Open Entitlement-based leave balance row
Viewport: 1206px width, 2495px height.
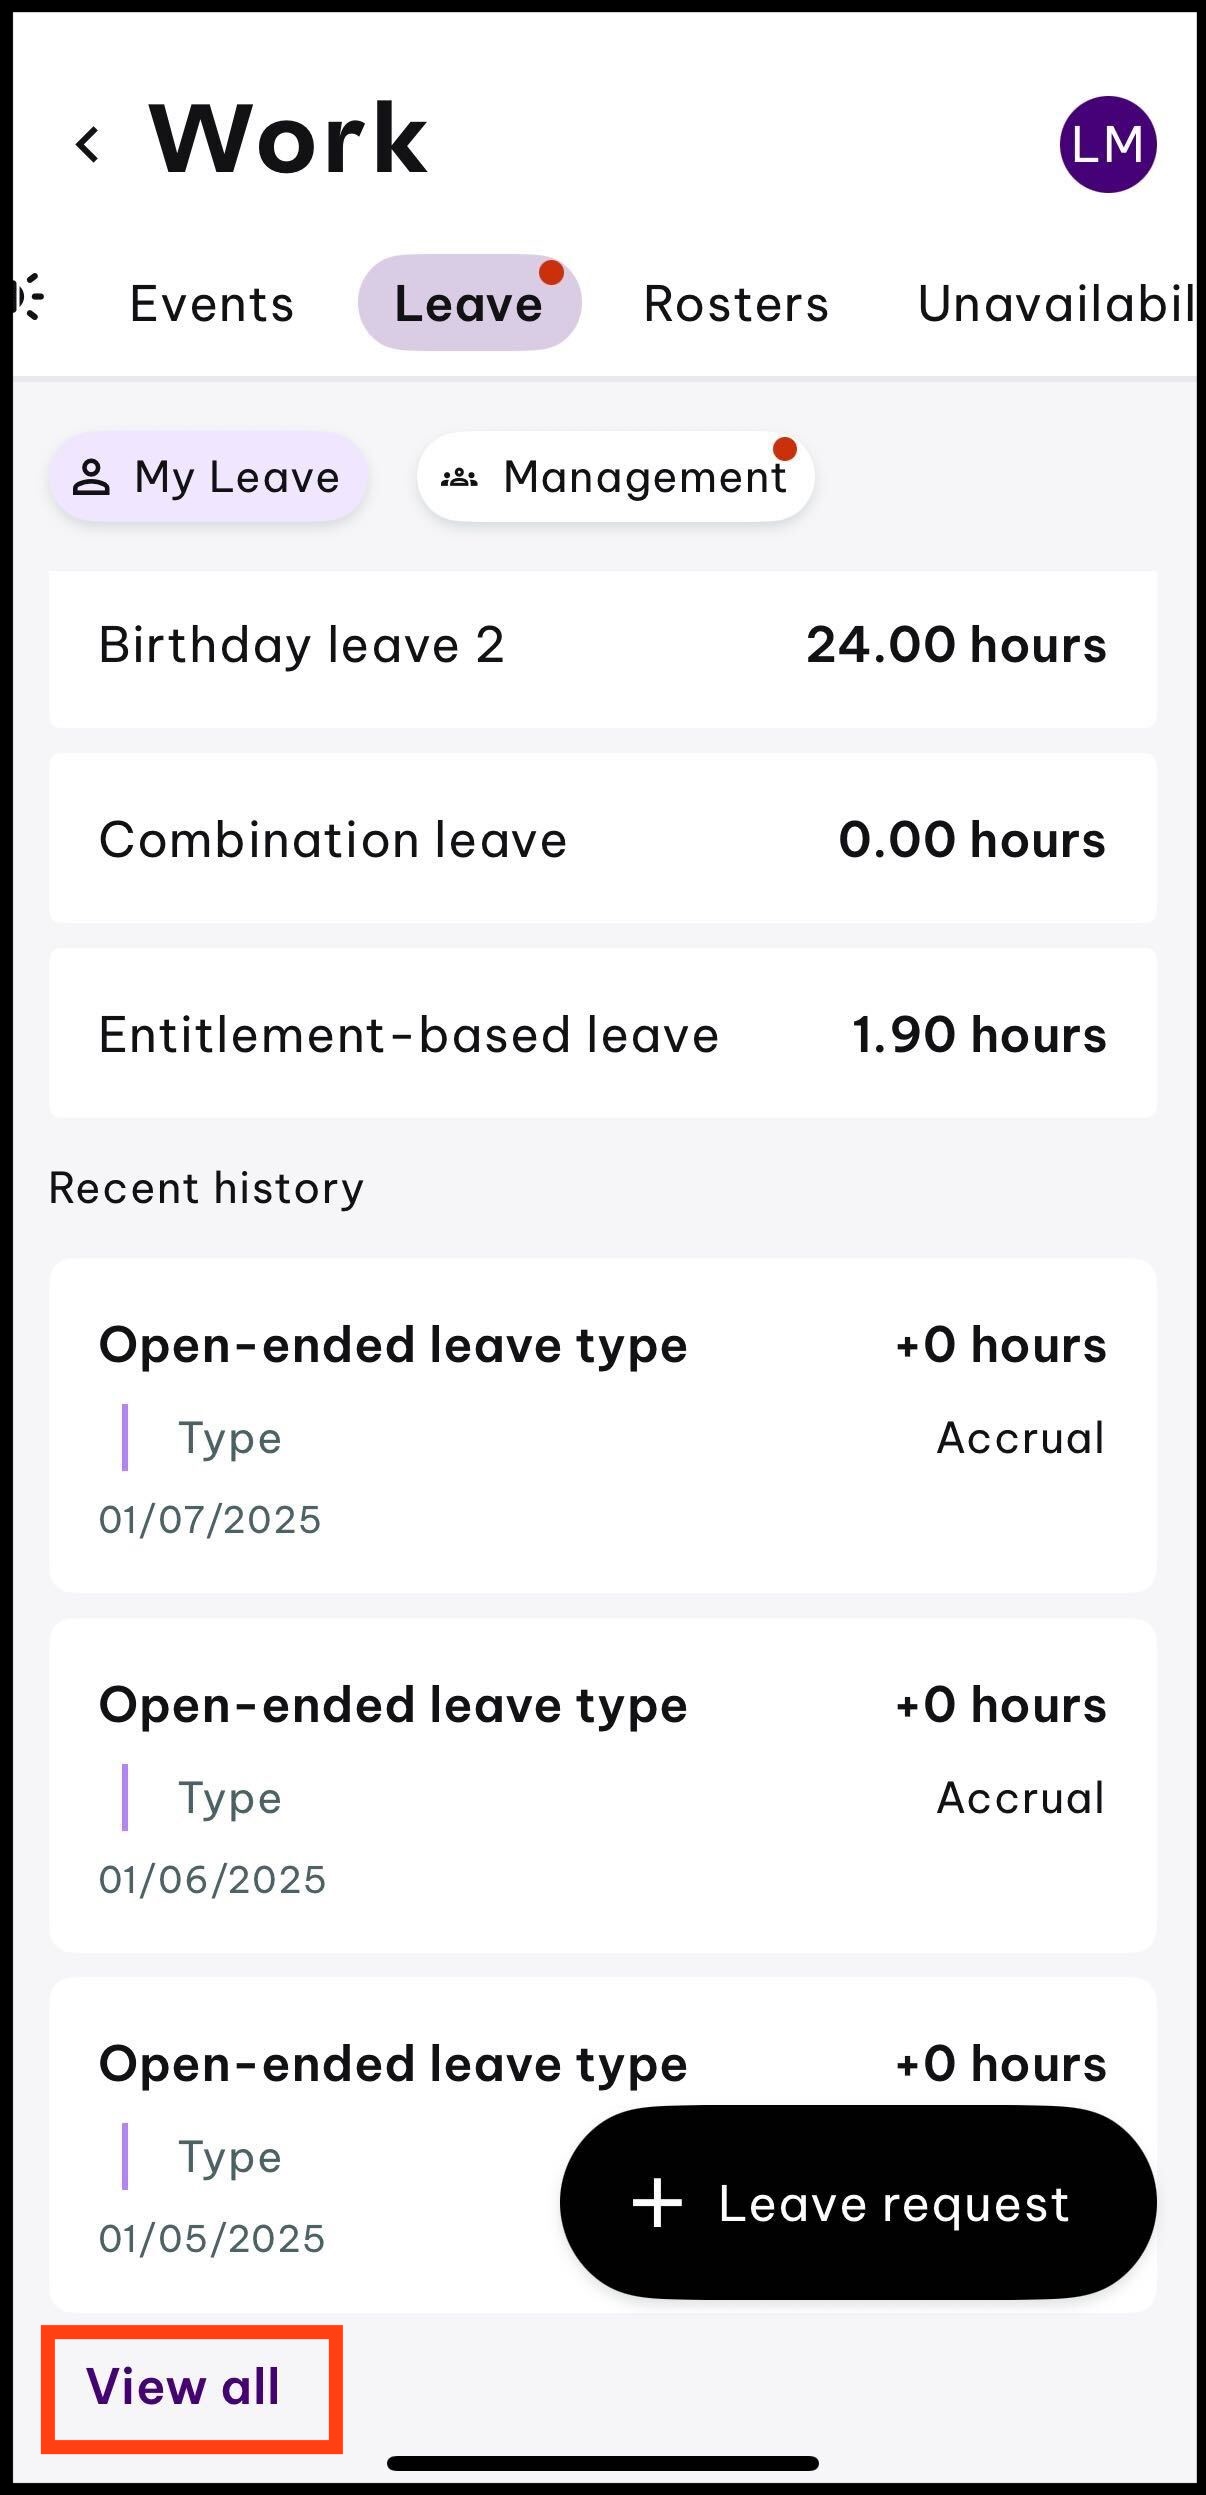[603, 1033]
